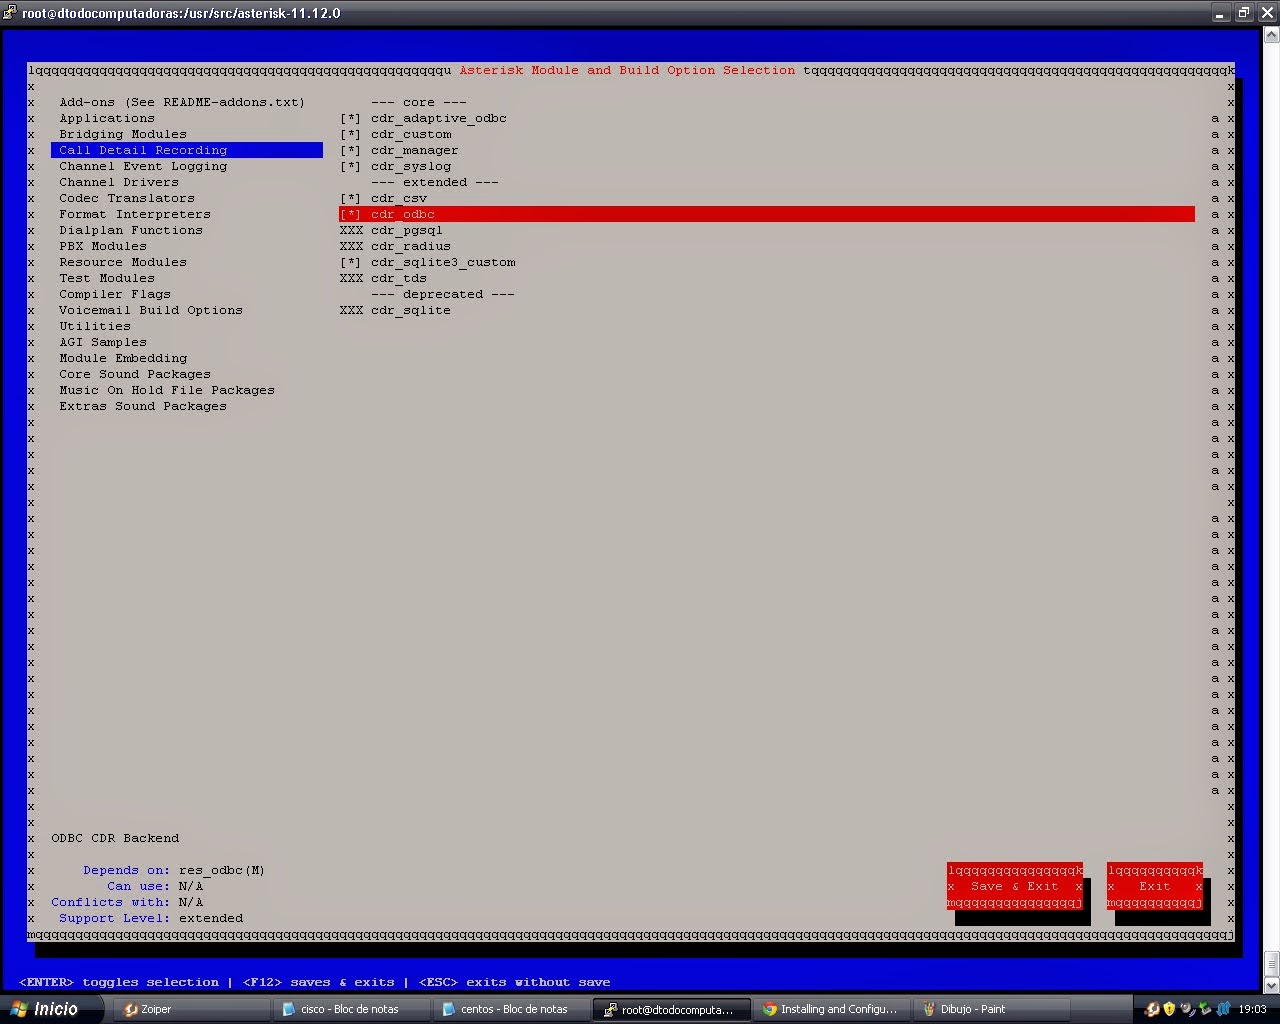The width and height of the screenshot is (1280, 1024).
Task: Switch to Installing and Configu... Chrome window
Action: [830, 1009]
